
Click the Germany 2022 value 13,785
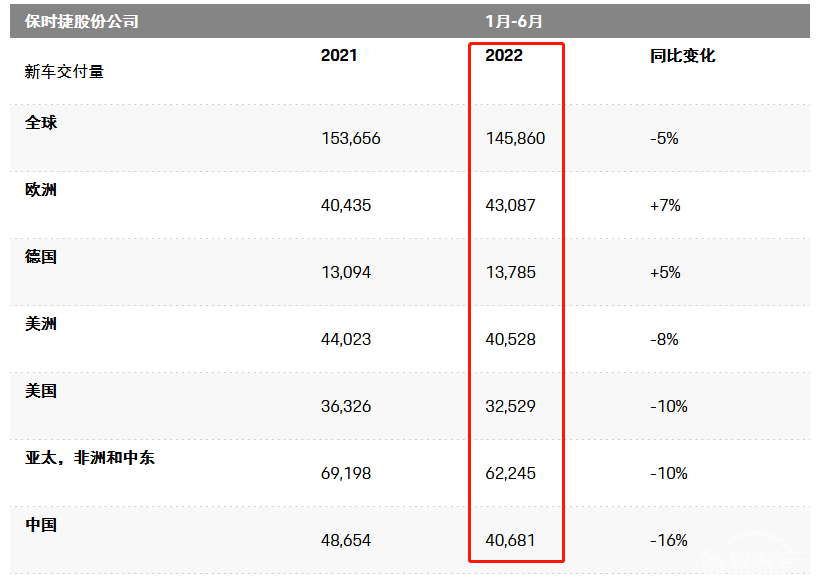511,272
